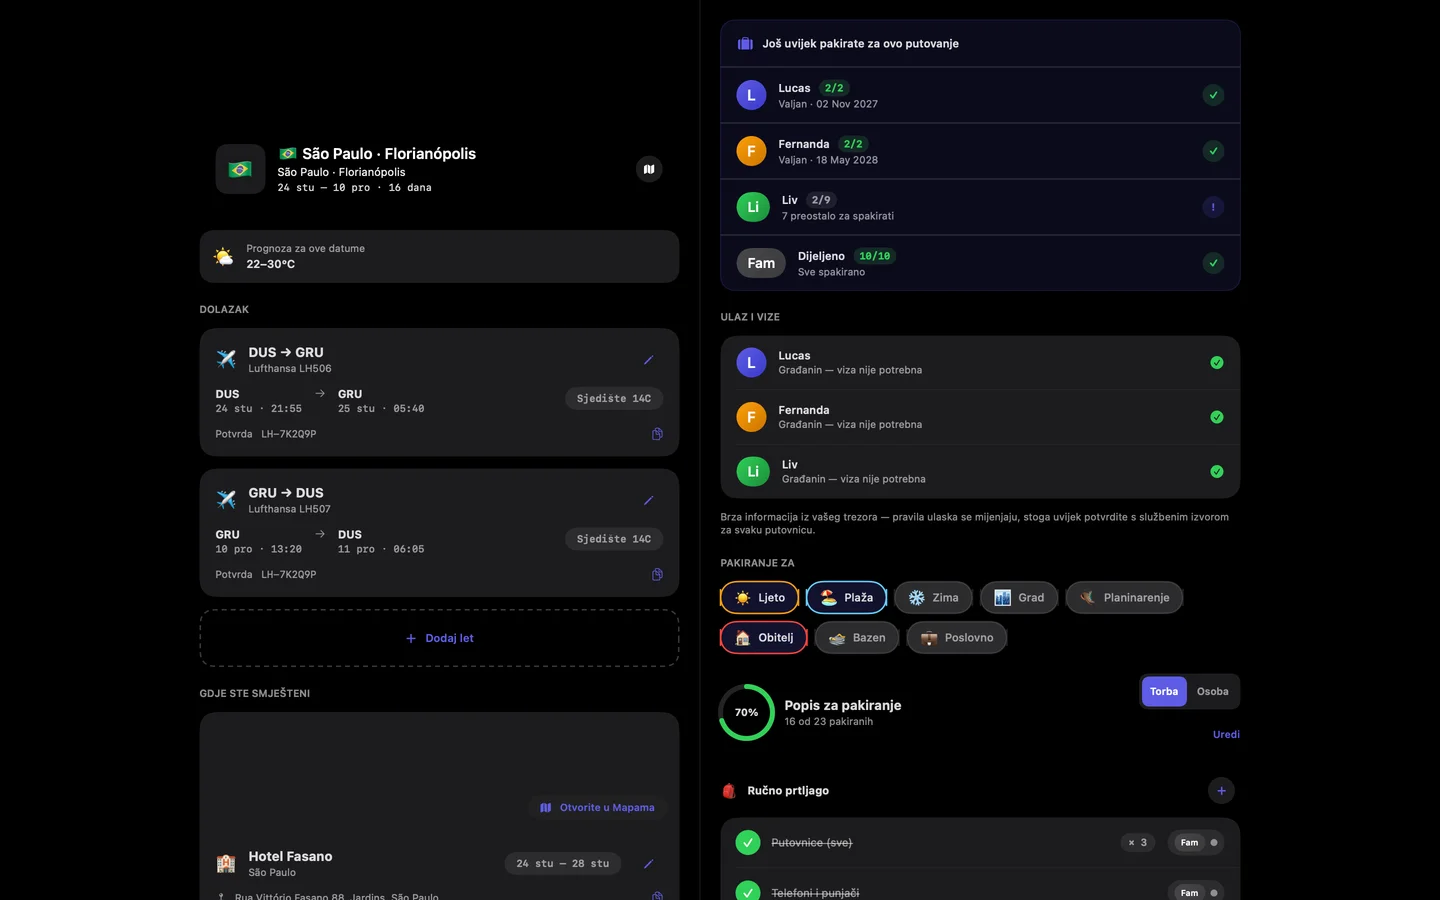Switch to the Torba view

tap(1164, 692)
